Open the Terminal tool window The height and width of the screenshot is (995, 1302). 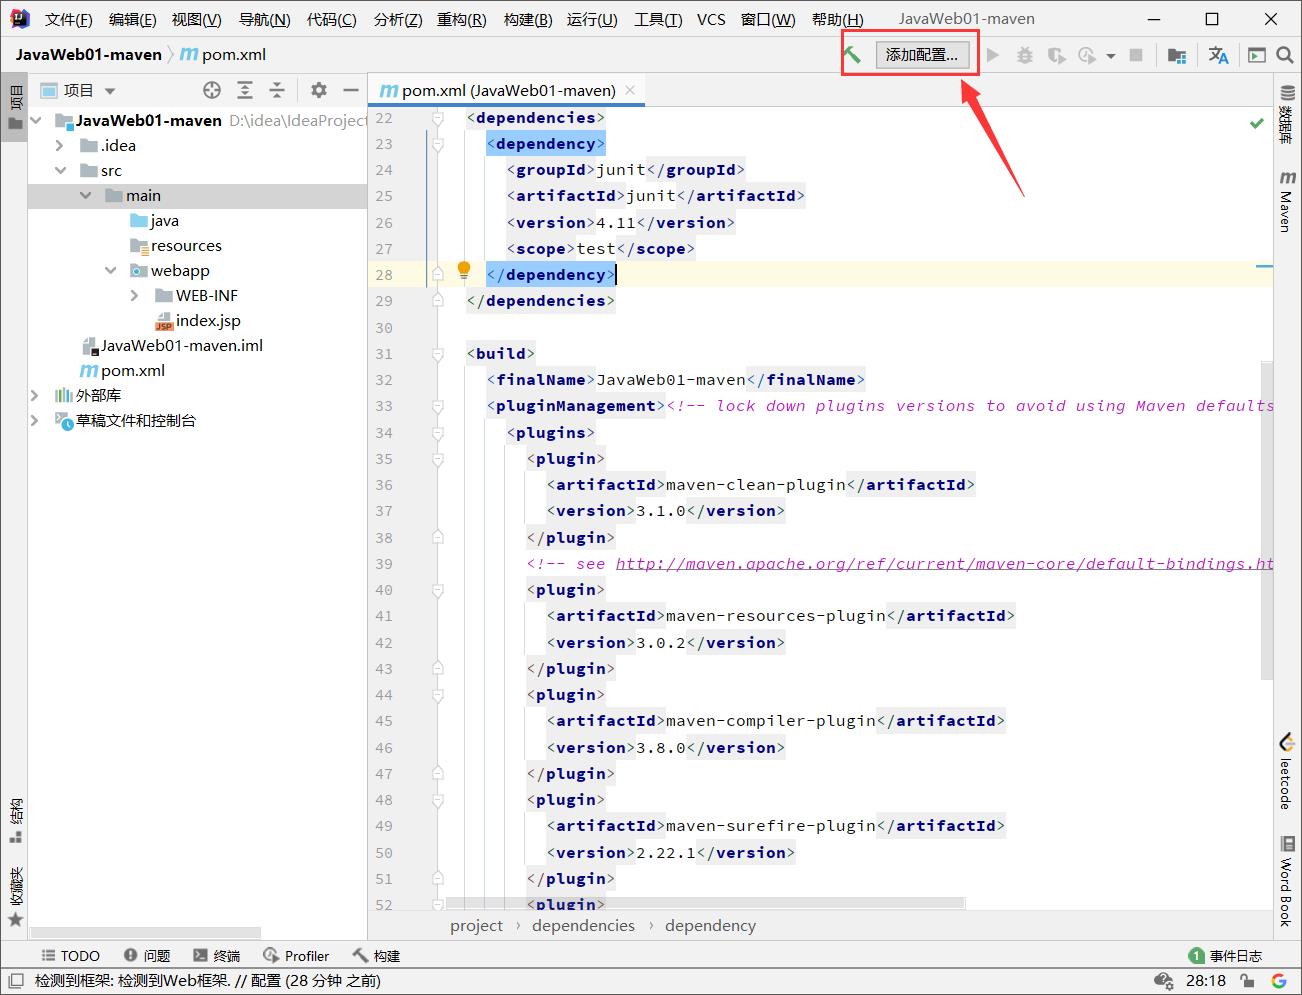point(217,956)
